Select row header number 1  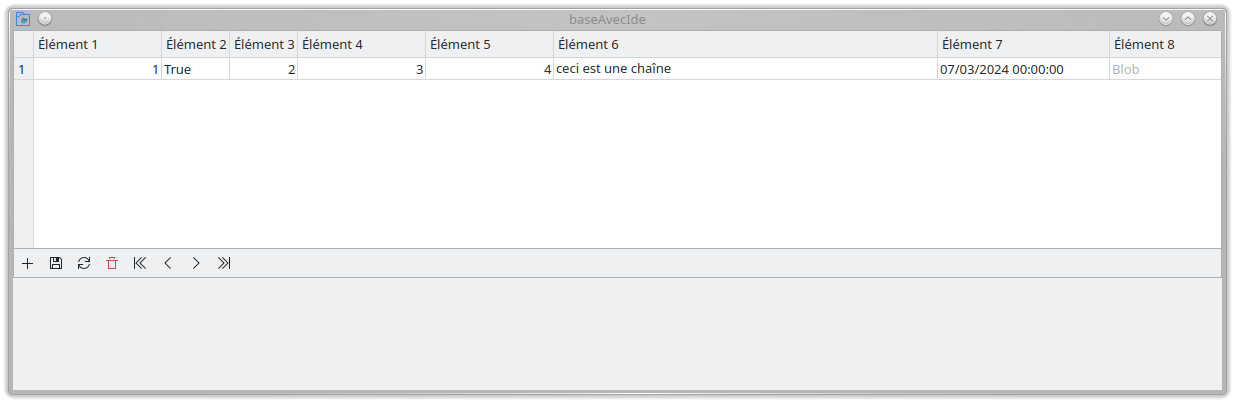23,69
